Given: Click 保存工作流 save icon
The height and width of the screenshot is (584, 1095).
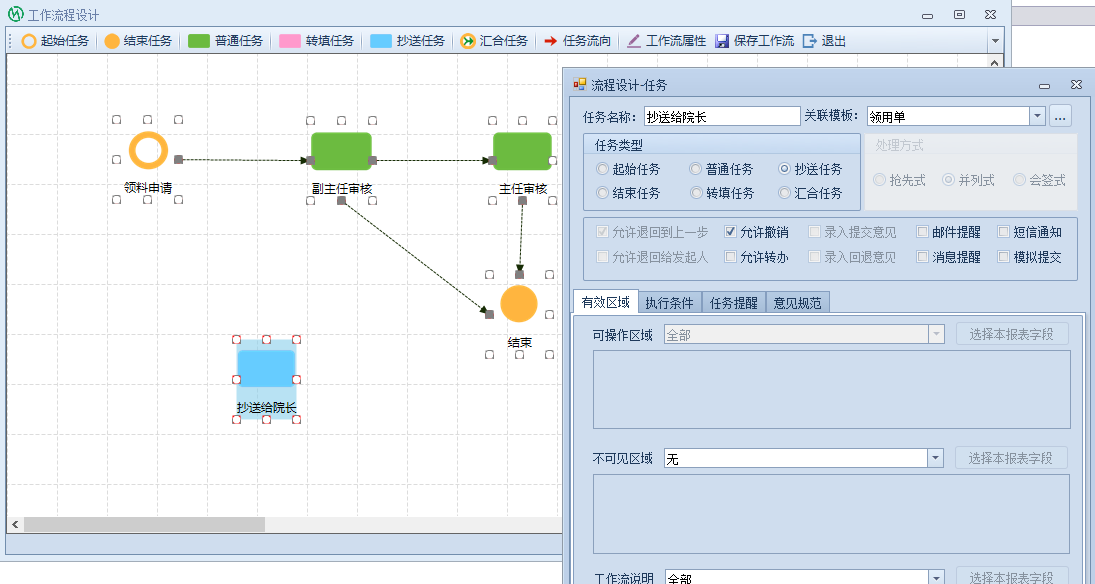Looking at the screenshot, I should 754,41.
